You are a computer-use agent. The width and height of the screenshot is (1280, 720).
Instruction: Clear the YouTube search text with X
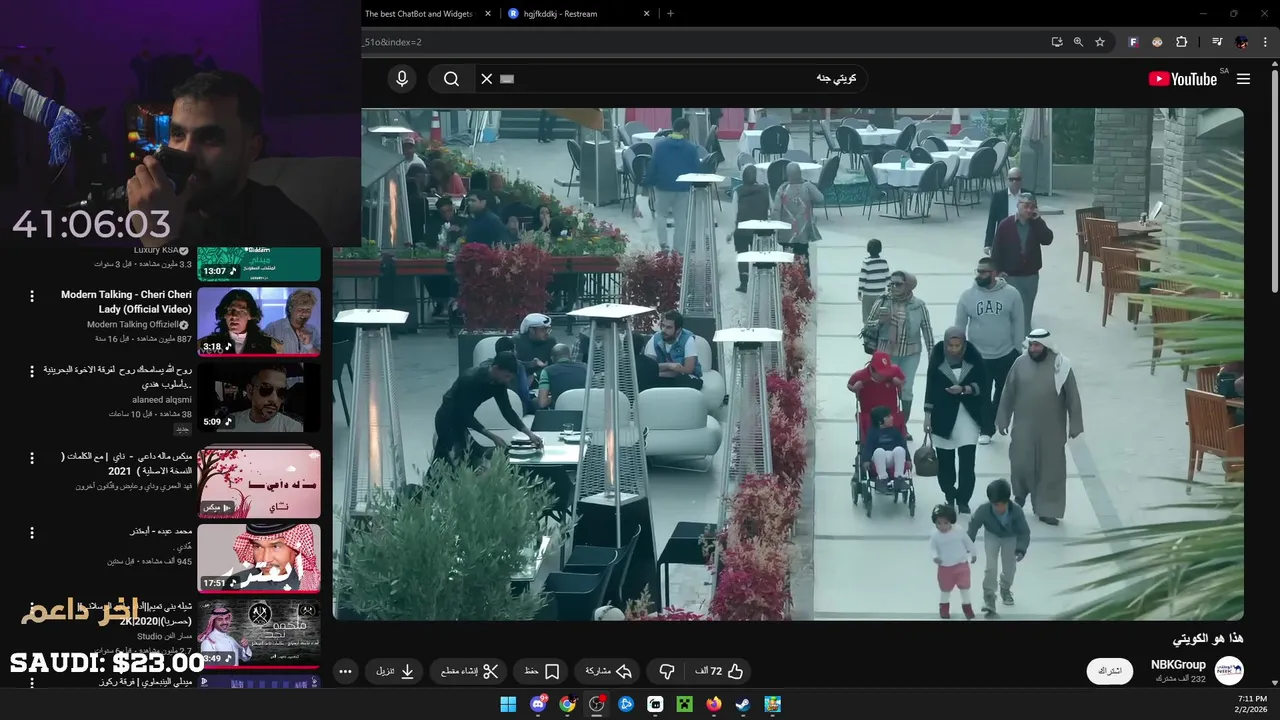pos(487,79)
